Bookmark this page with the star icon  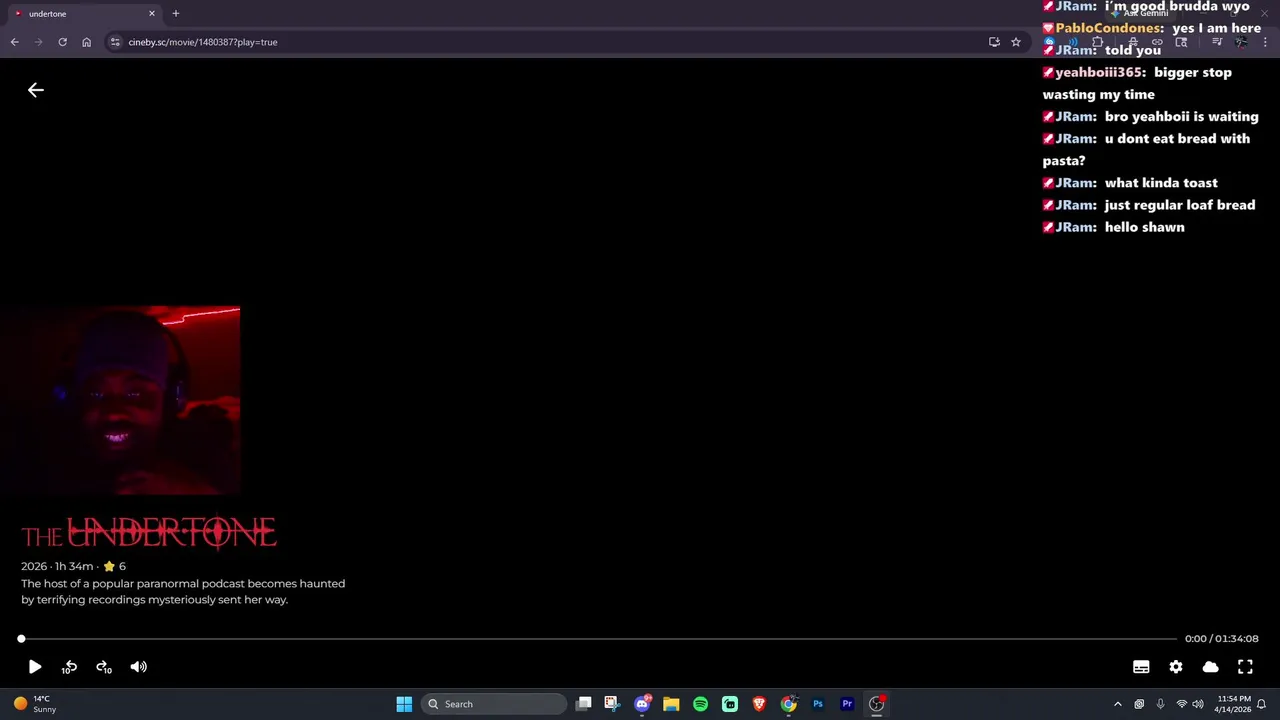[x=1016, y=42]
